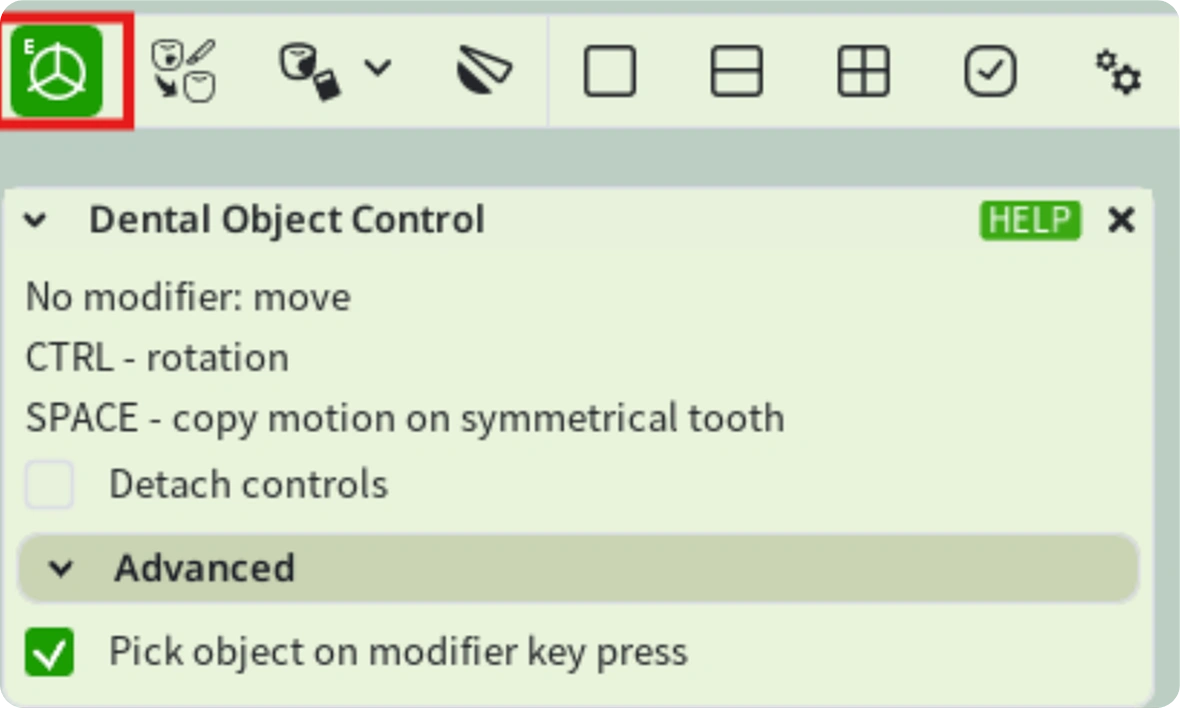The image size is (1180, 708).
Task: Enable the Detach controls checkbox
Action: click(x=49, y=485)
